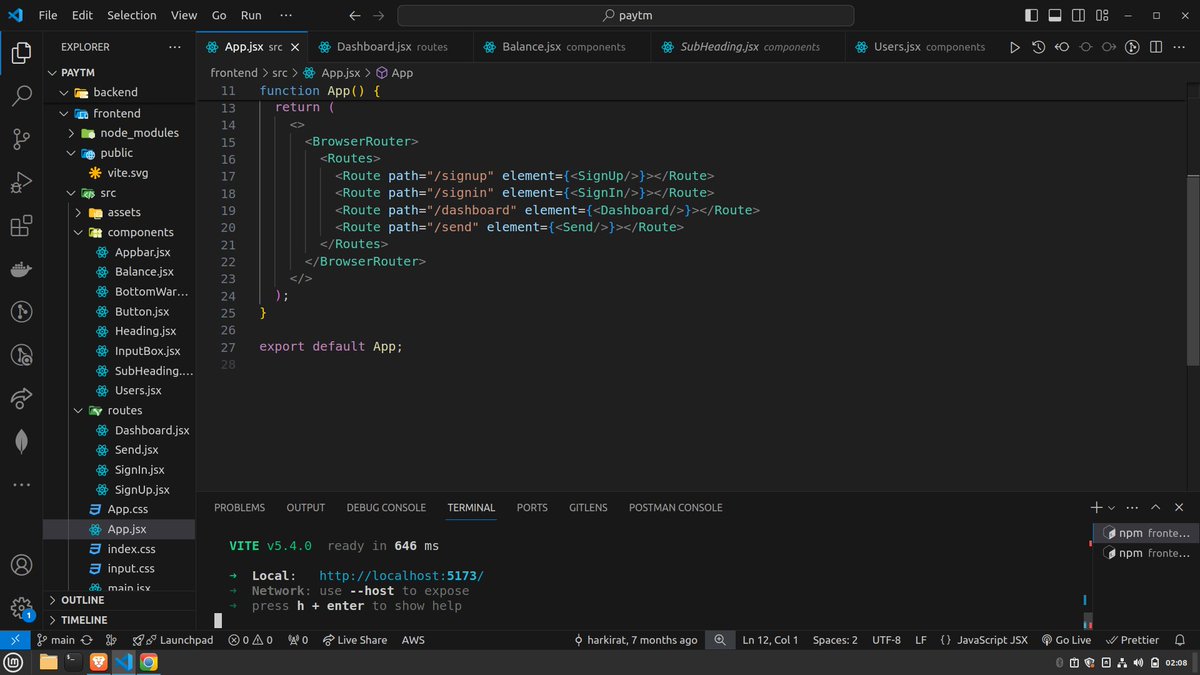The image size is (1200, 675).
Task: Expand the OUTLINE section
Action: tap(120, 600)
